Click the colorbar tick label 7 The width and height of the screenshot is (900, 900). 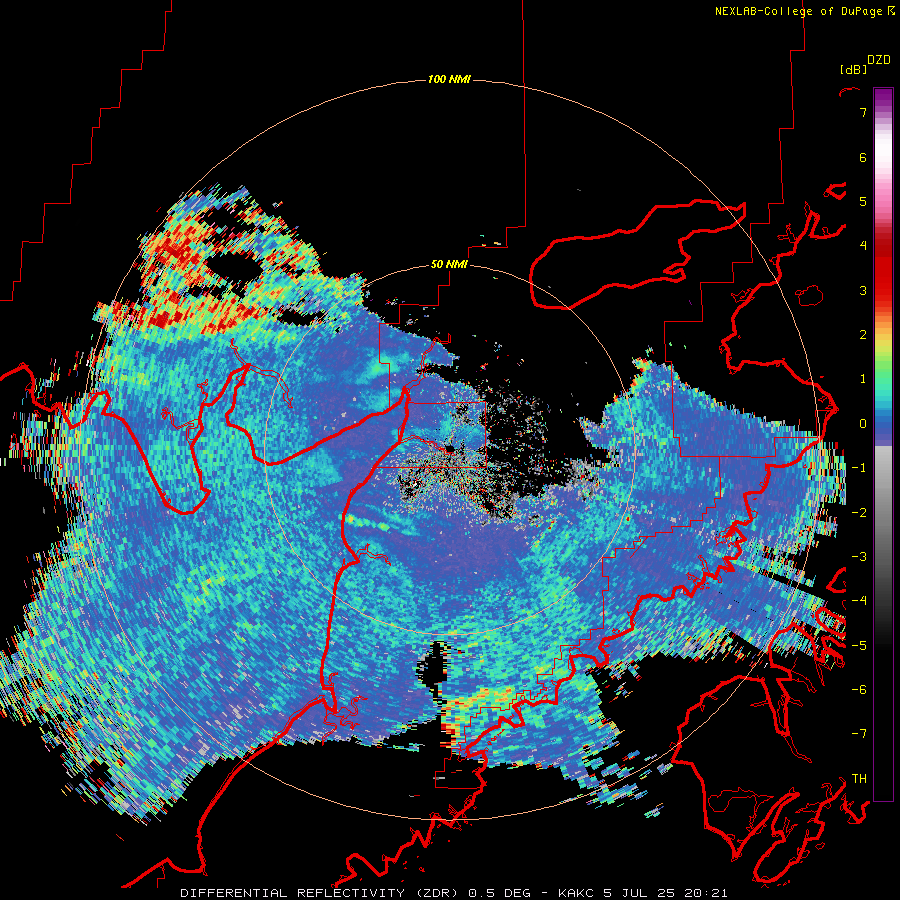[863, 112]
